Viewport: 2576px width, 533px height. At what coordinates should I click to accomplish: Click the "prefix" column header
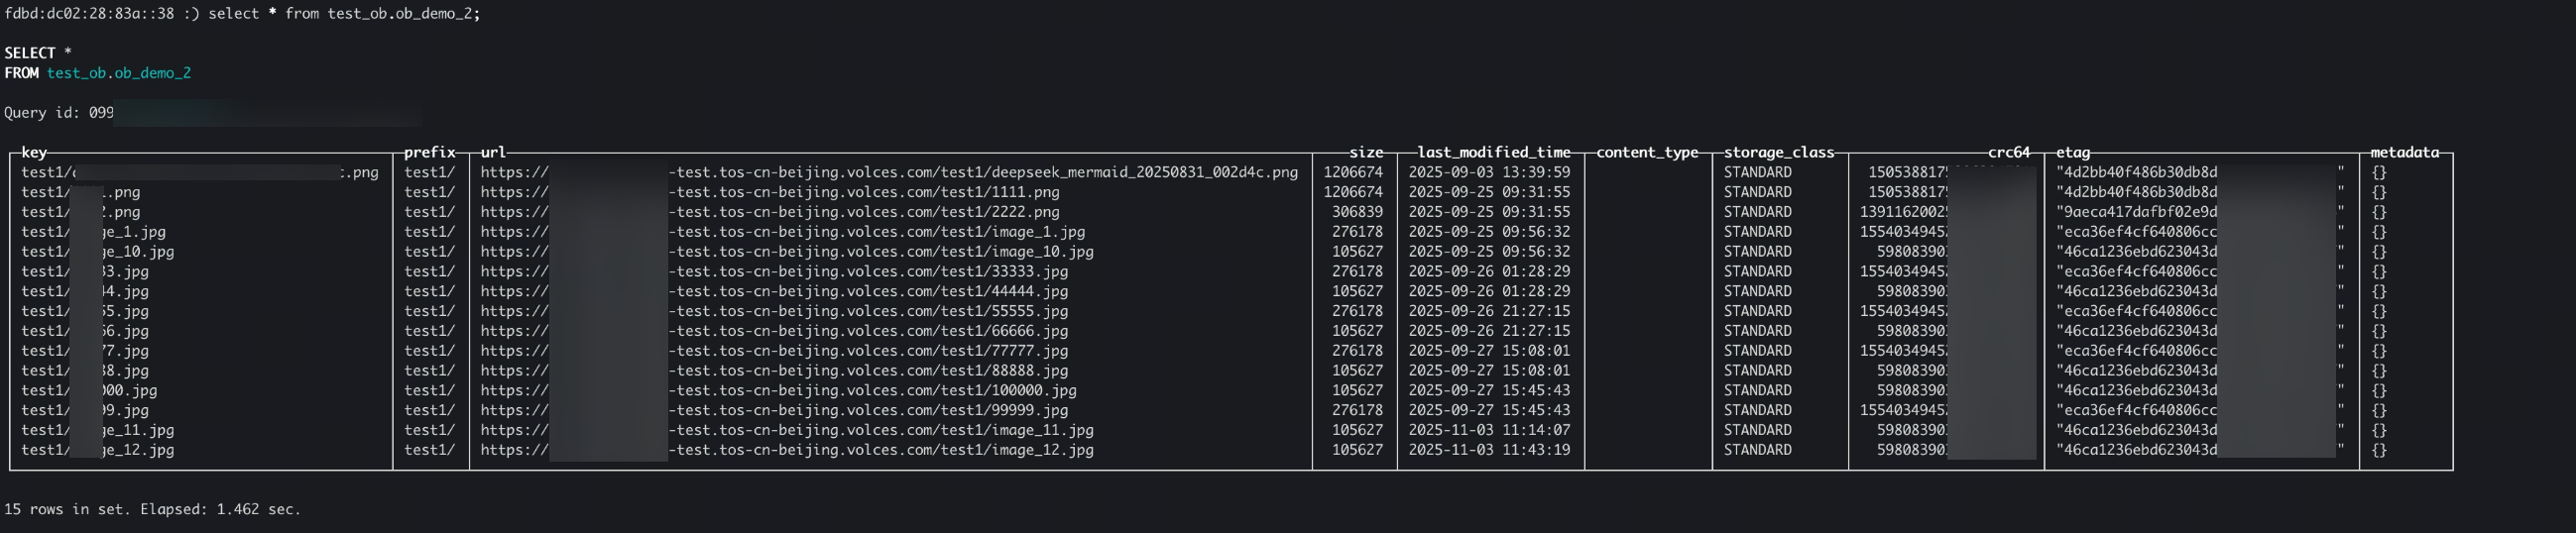(x=430, y=153)
